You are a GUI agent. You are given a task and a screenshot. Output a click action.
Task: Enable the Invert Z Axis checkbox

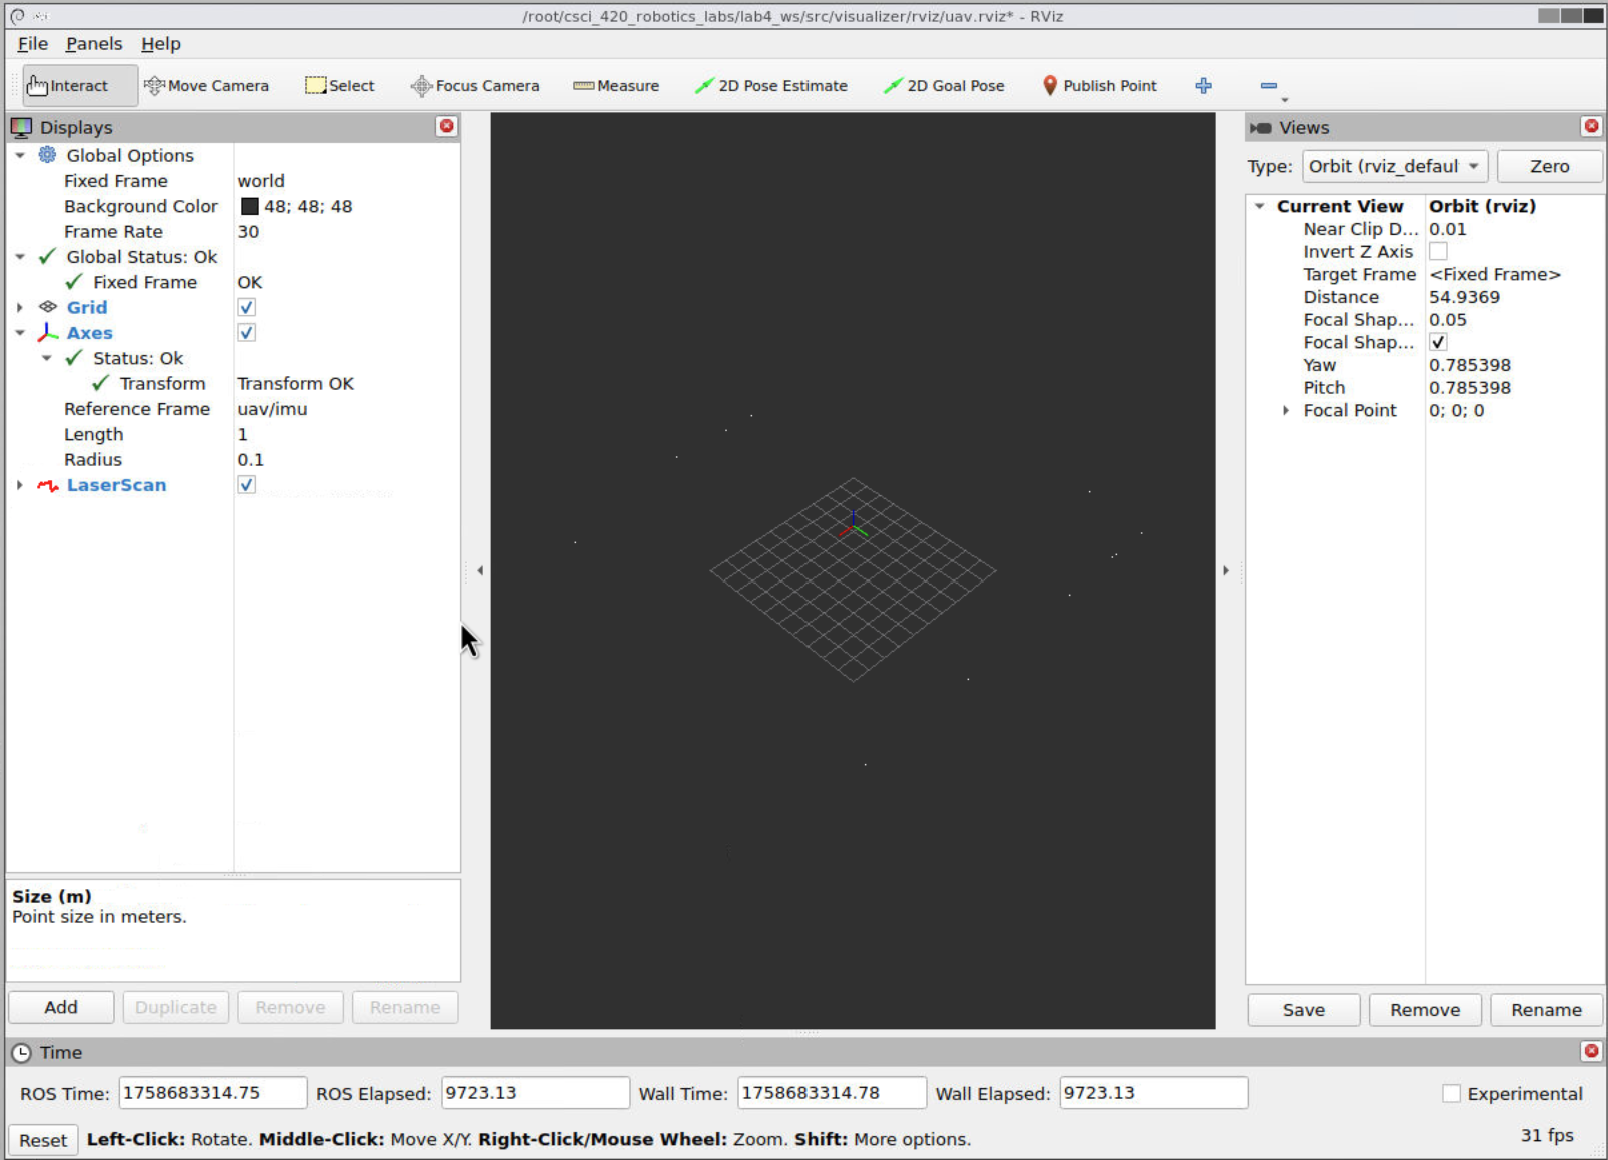click(1438, 252)
